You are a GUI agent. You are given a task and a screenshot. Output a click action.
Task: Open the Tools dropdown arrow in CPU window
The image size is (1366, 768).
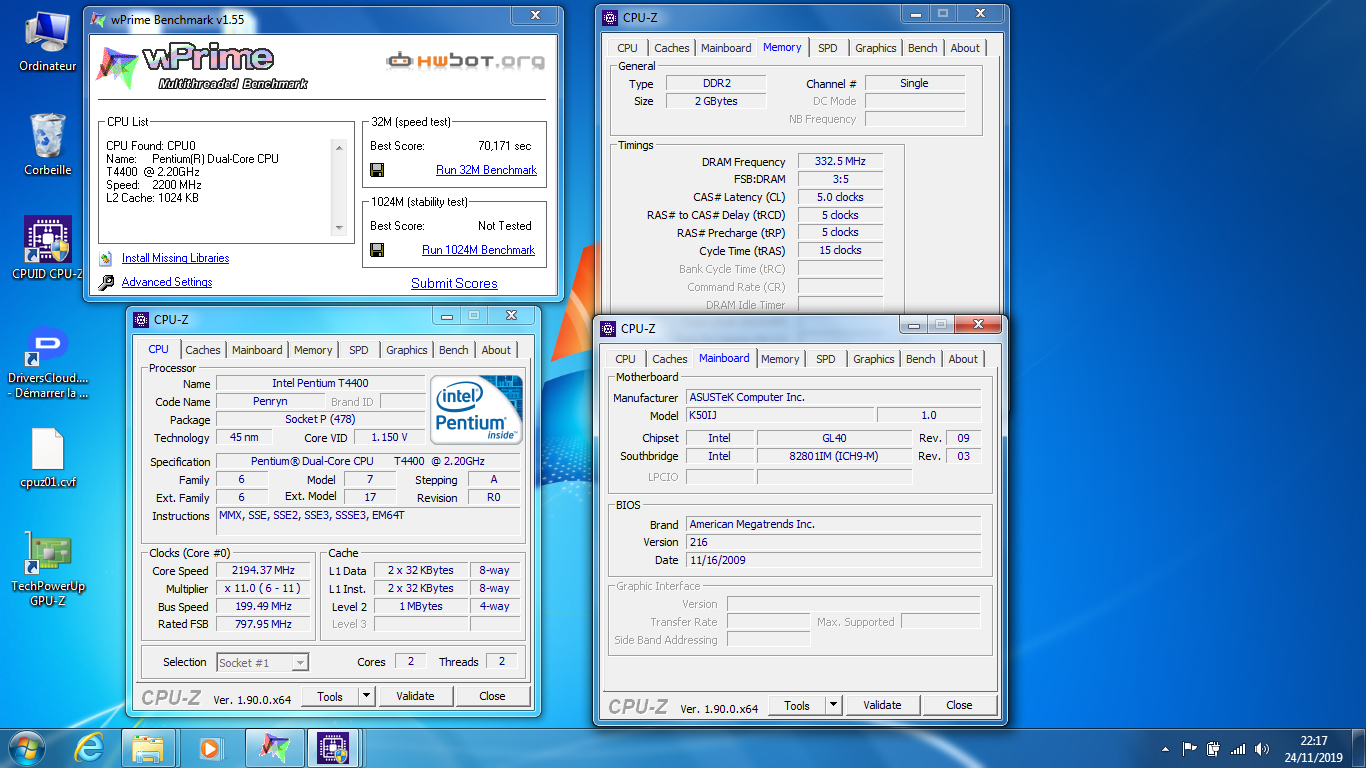point(366,696)
